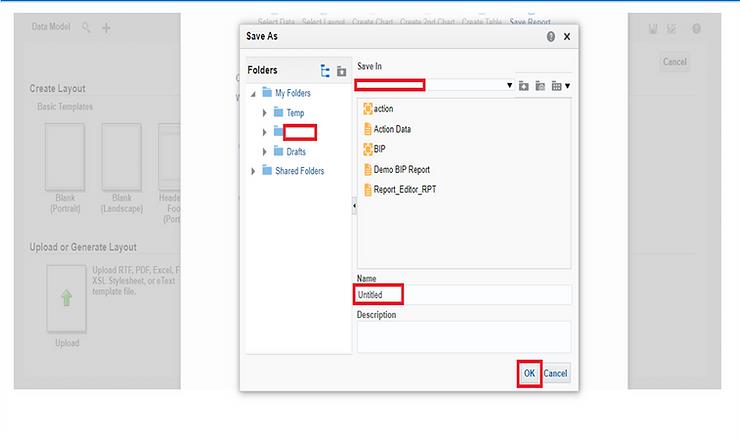
Task: Open the Save In location dropdown
Action: (x=509, y=86)
